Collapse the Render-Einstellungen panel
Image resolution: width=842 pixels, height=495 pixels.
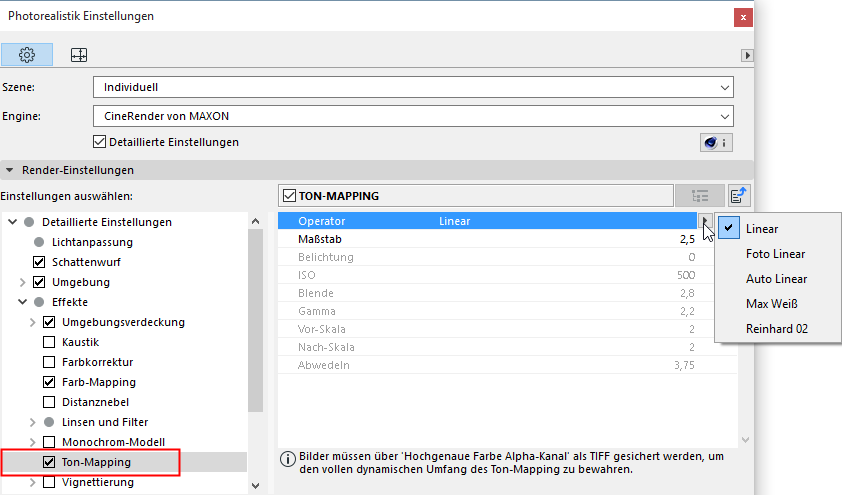[x=10, y=170]
